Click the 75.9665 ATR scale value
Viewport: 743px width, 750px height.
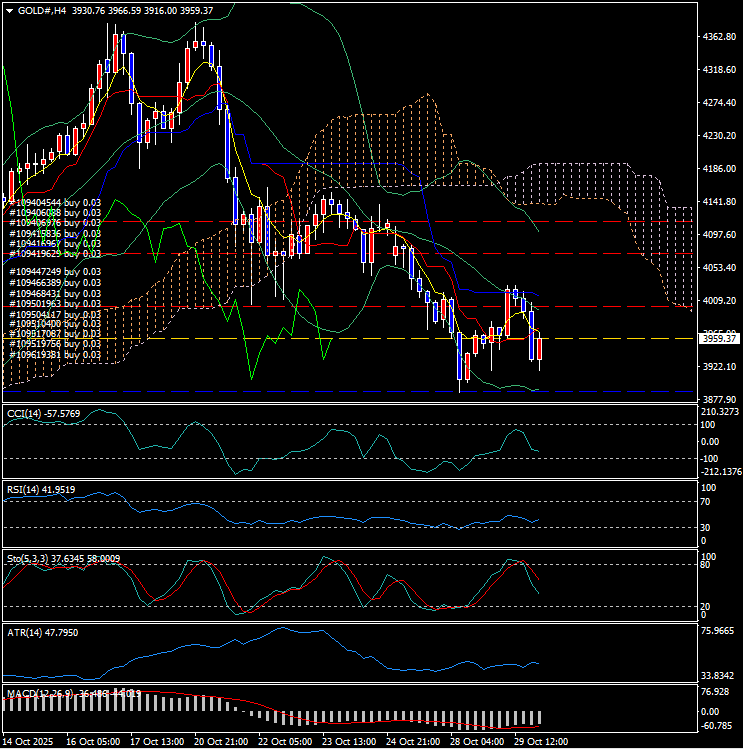point(720,632)
